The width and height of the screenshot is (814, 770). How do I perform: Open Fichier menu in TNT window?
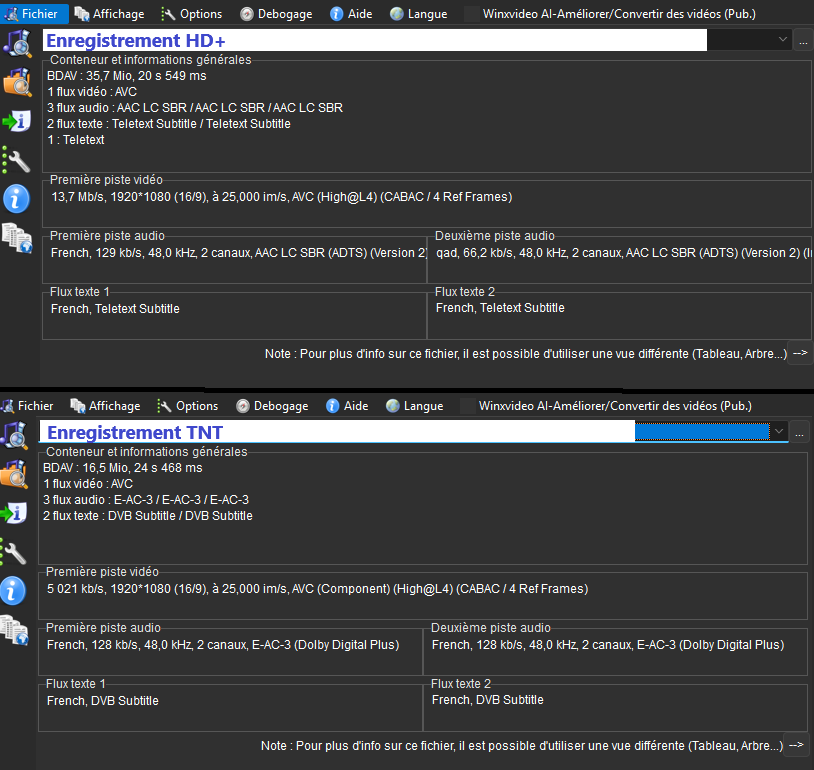pyautogui.click(x=28, y=406)
